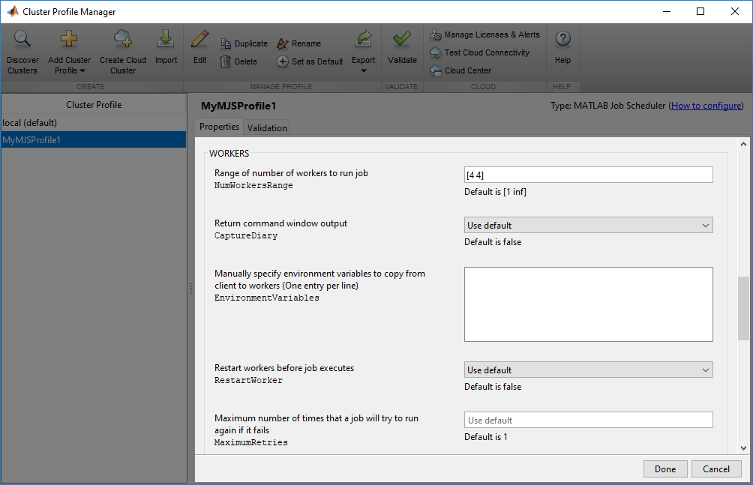Run Test Cloud Connectivity
Image resolution: width=753 pixels, height=485 pixels.
[x=480, y=52]
